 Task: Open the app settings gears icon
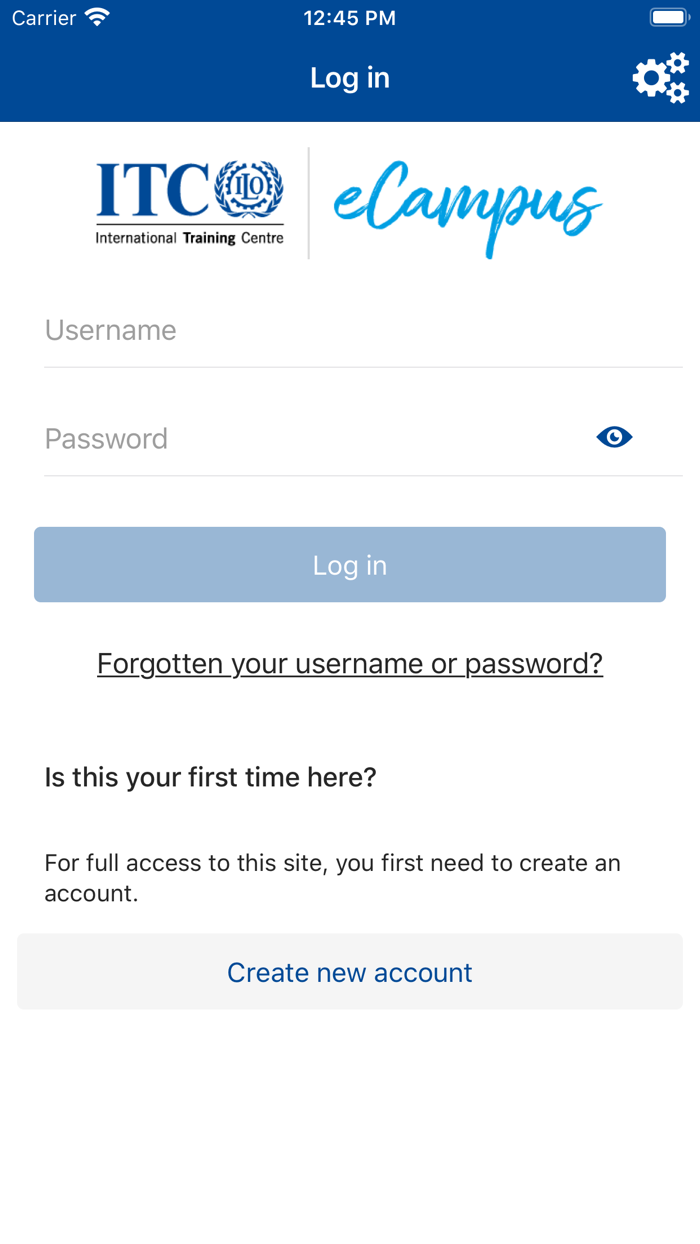pos(661,78)
